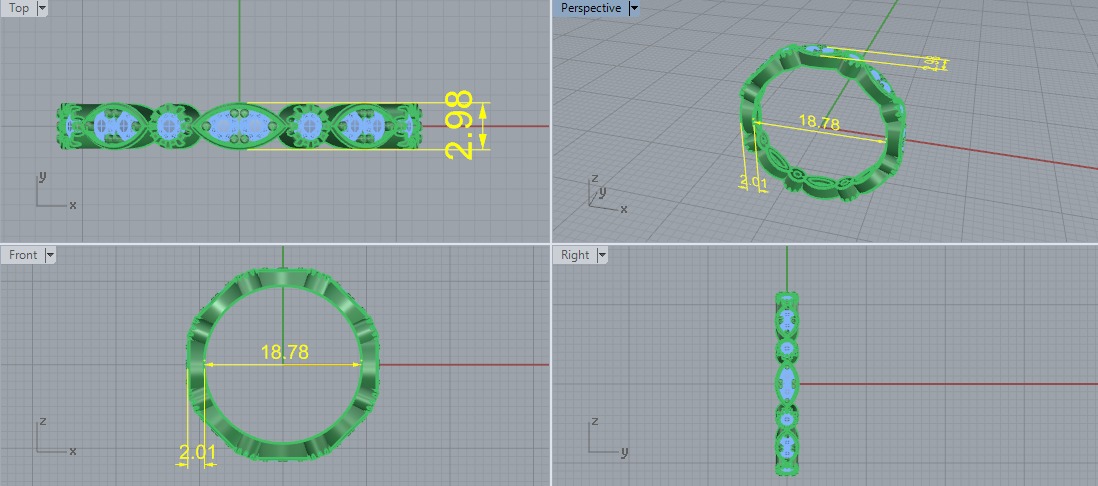The image size is (1098, 486).
Task: Open the Right viewport dropdown arrow
Action: (602, 255)
